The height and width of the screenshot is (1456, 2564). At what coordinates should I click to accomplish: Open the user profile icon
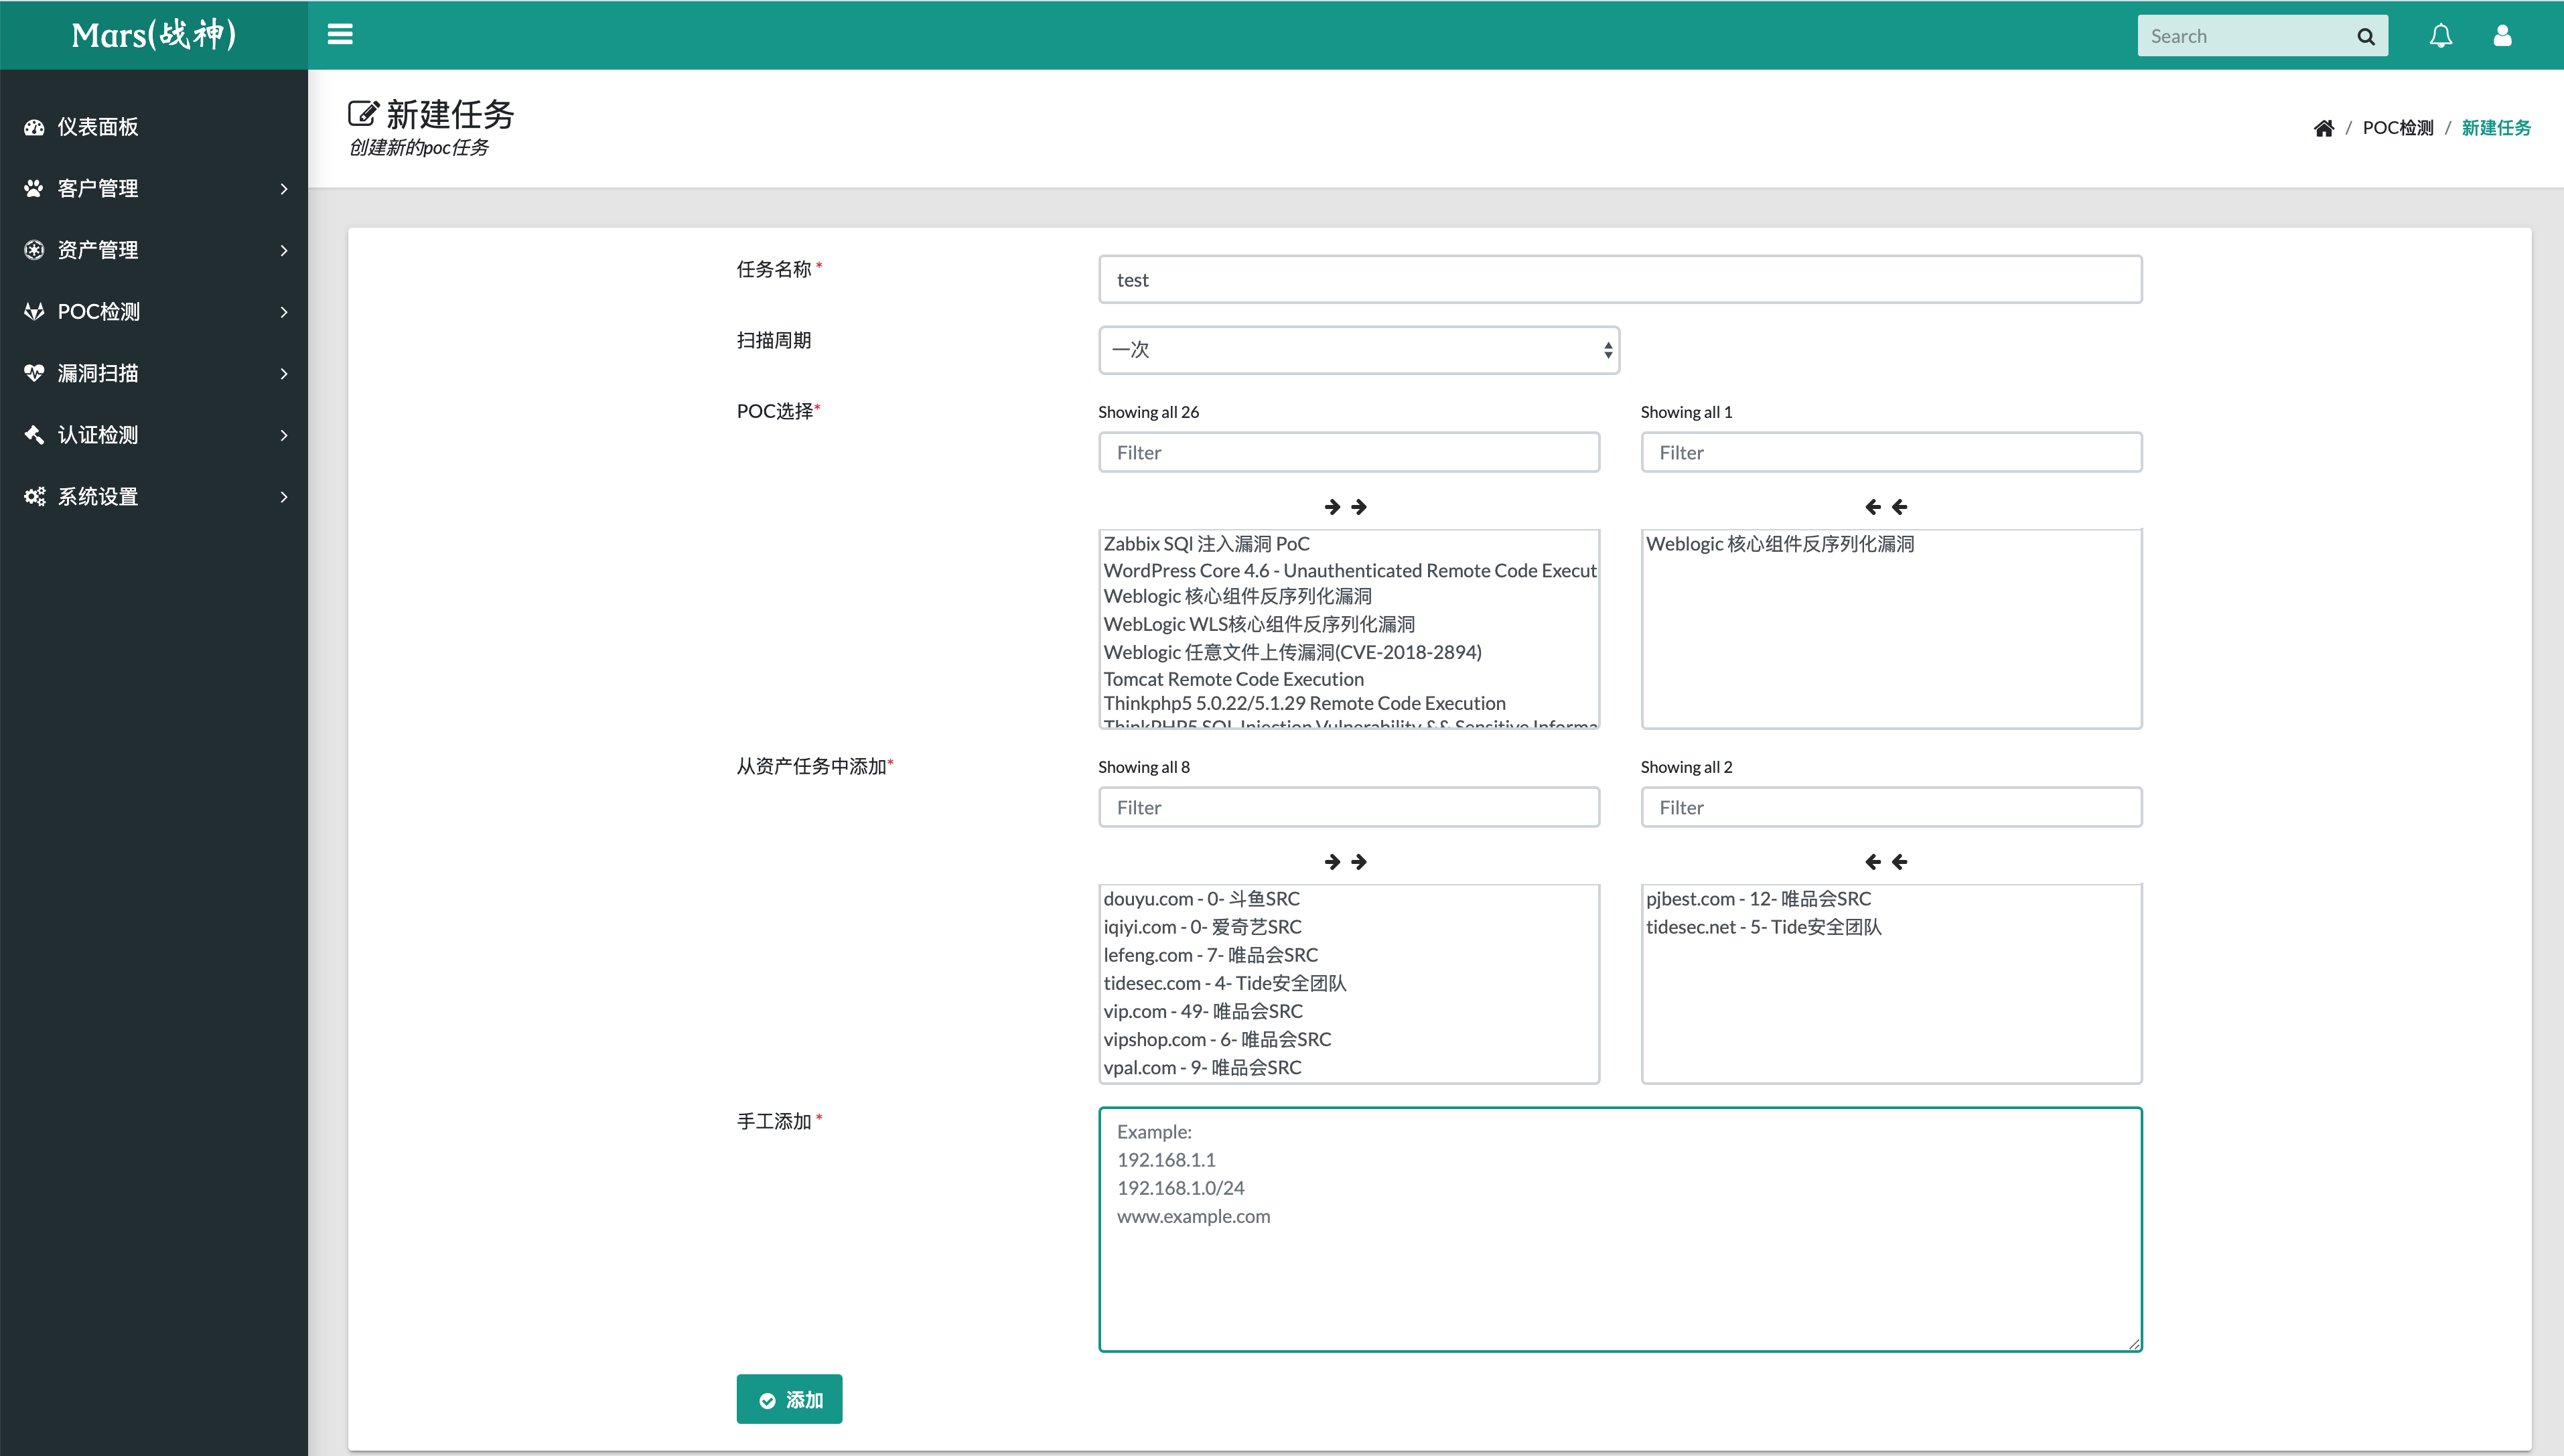point(2502,36)
